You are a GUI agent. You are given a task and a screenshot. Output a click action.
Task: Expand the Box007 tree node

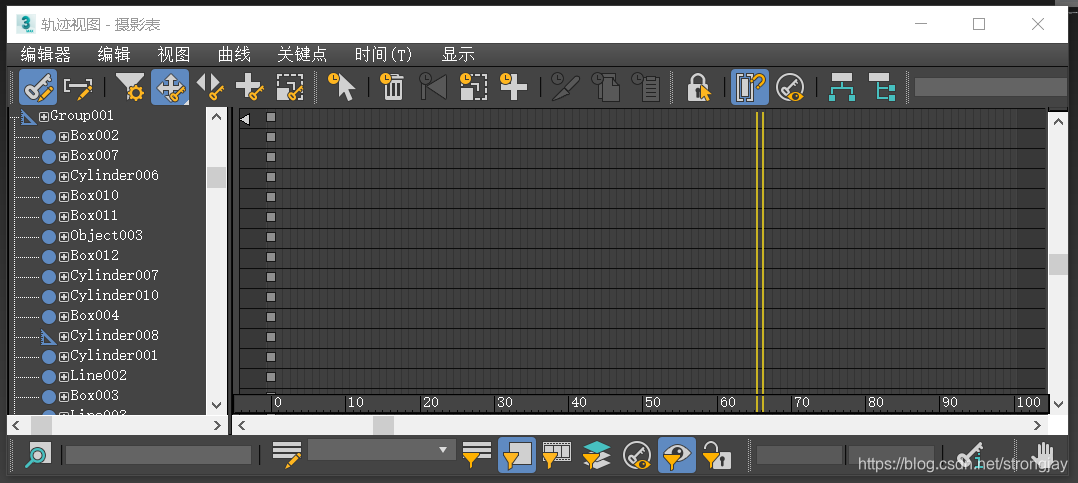[x=64, y=156]
